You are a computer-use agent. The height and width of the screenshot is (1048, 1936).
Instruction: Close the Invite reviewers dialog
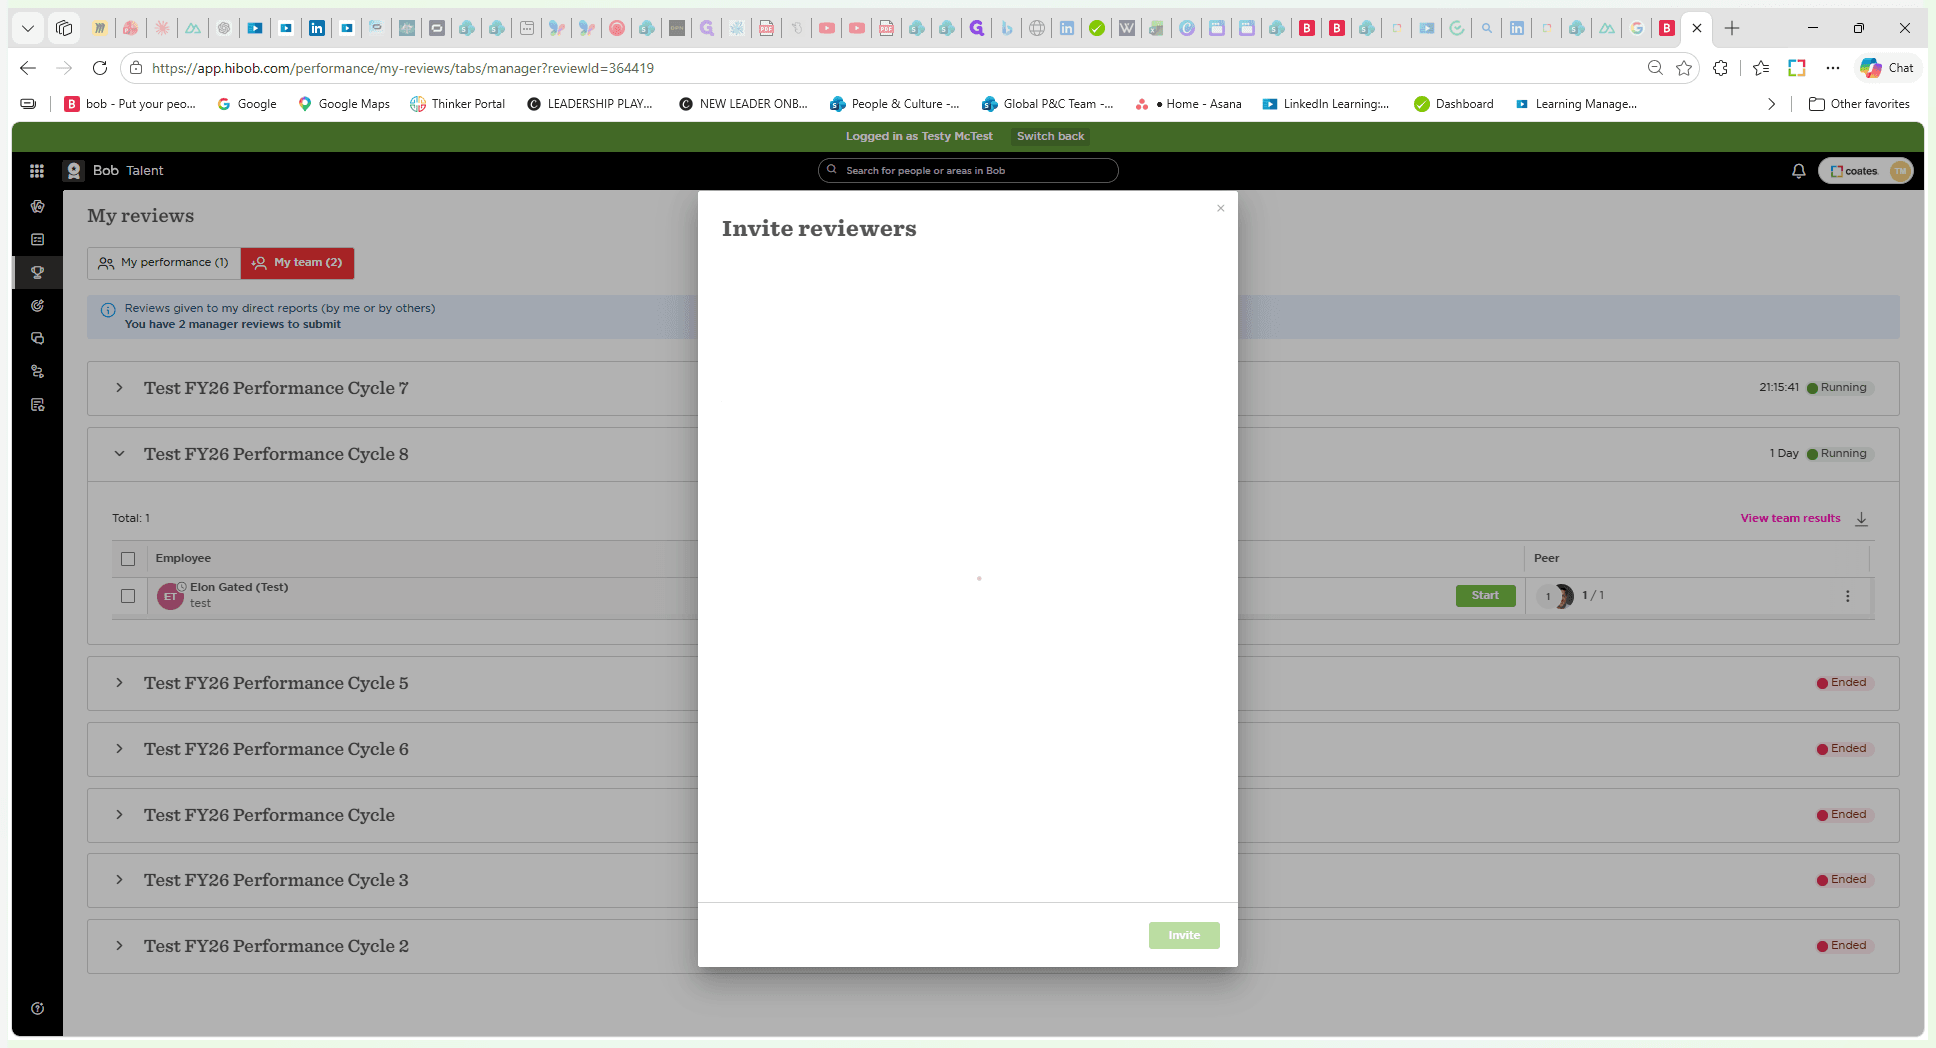coord(1220,208)
